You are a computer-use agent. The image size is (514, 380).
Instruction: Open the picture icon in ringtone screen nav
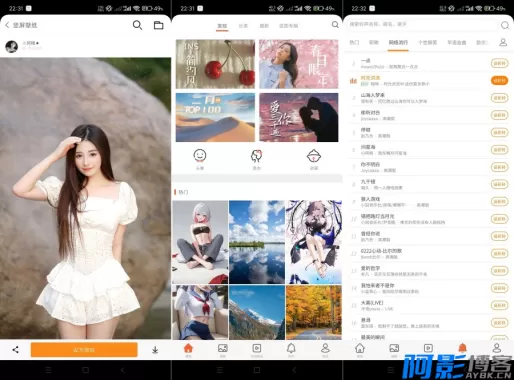394,349
